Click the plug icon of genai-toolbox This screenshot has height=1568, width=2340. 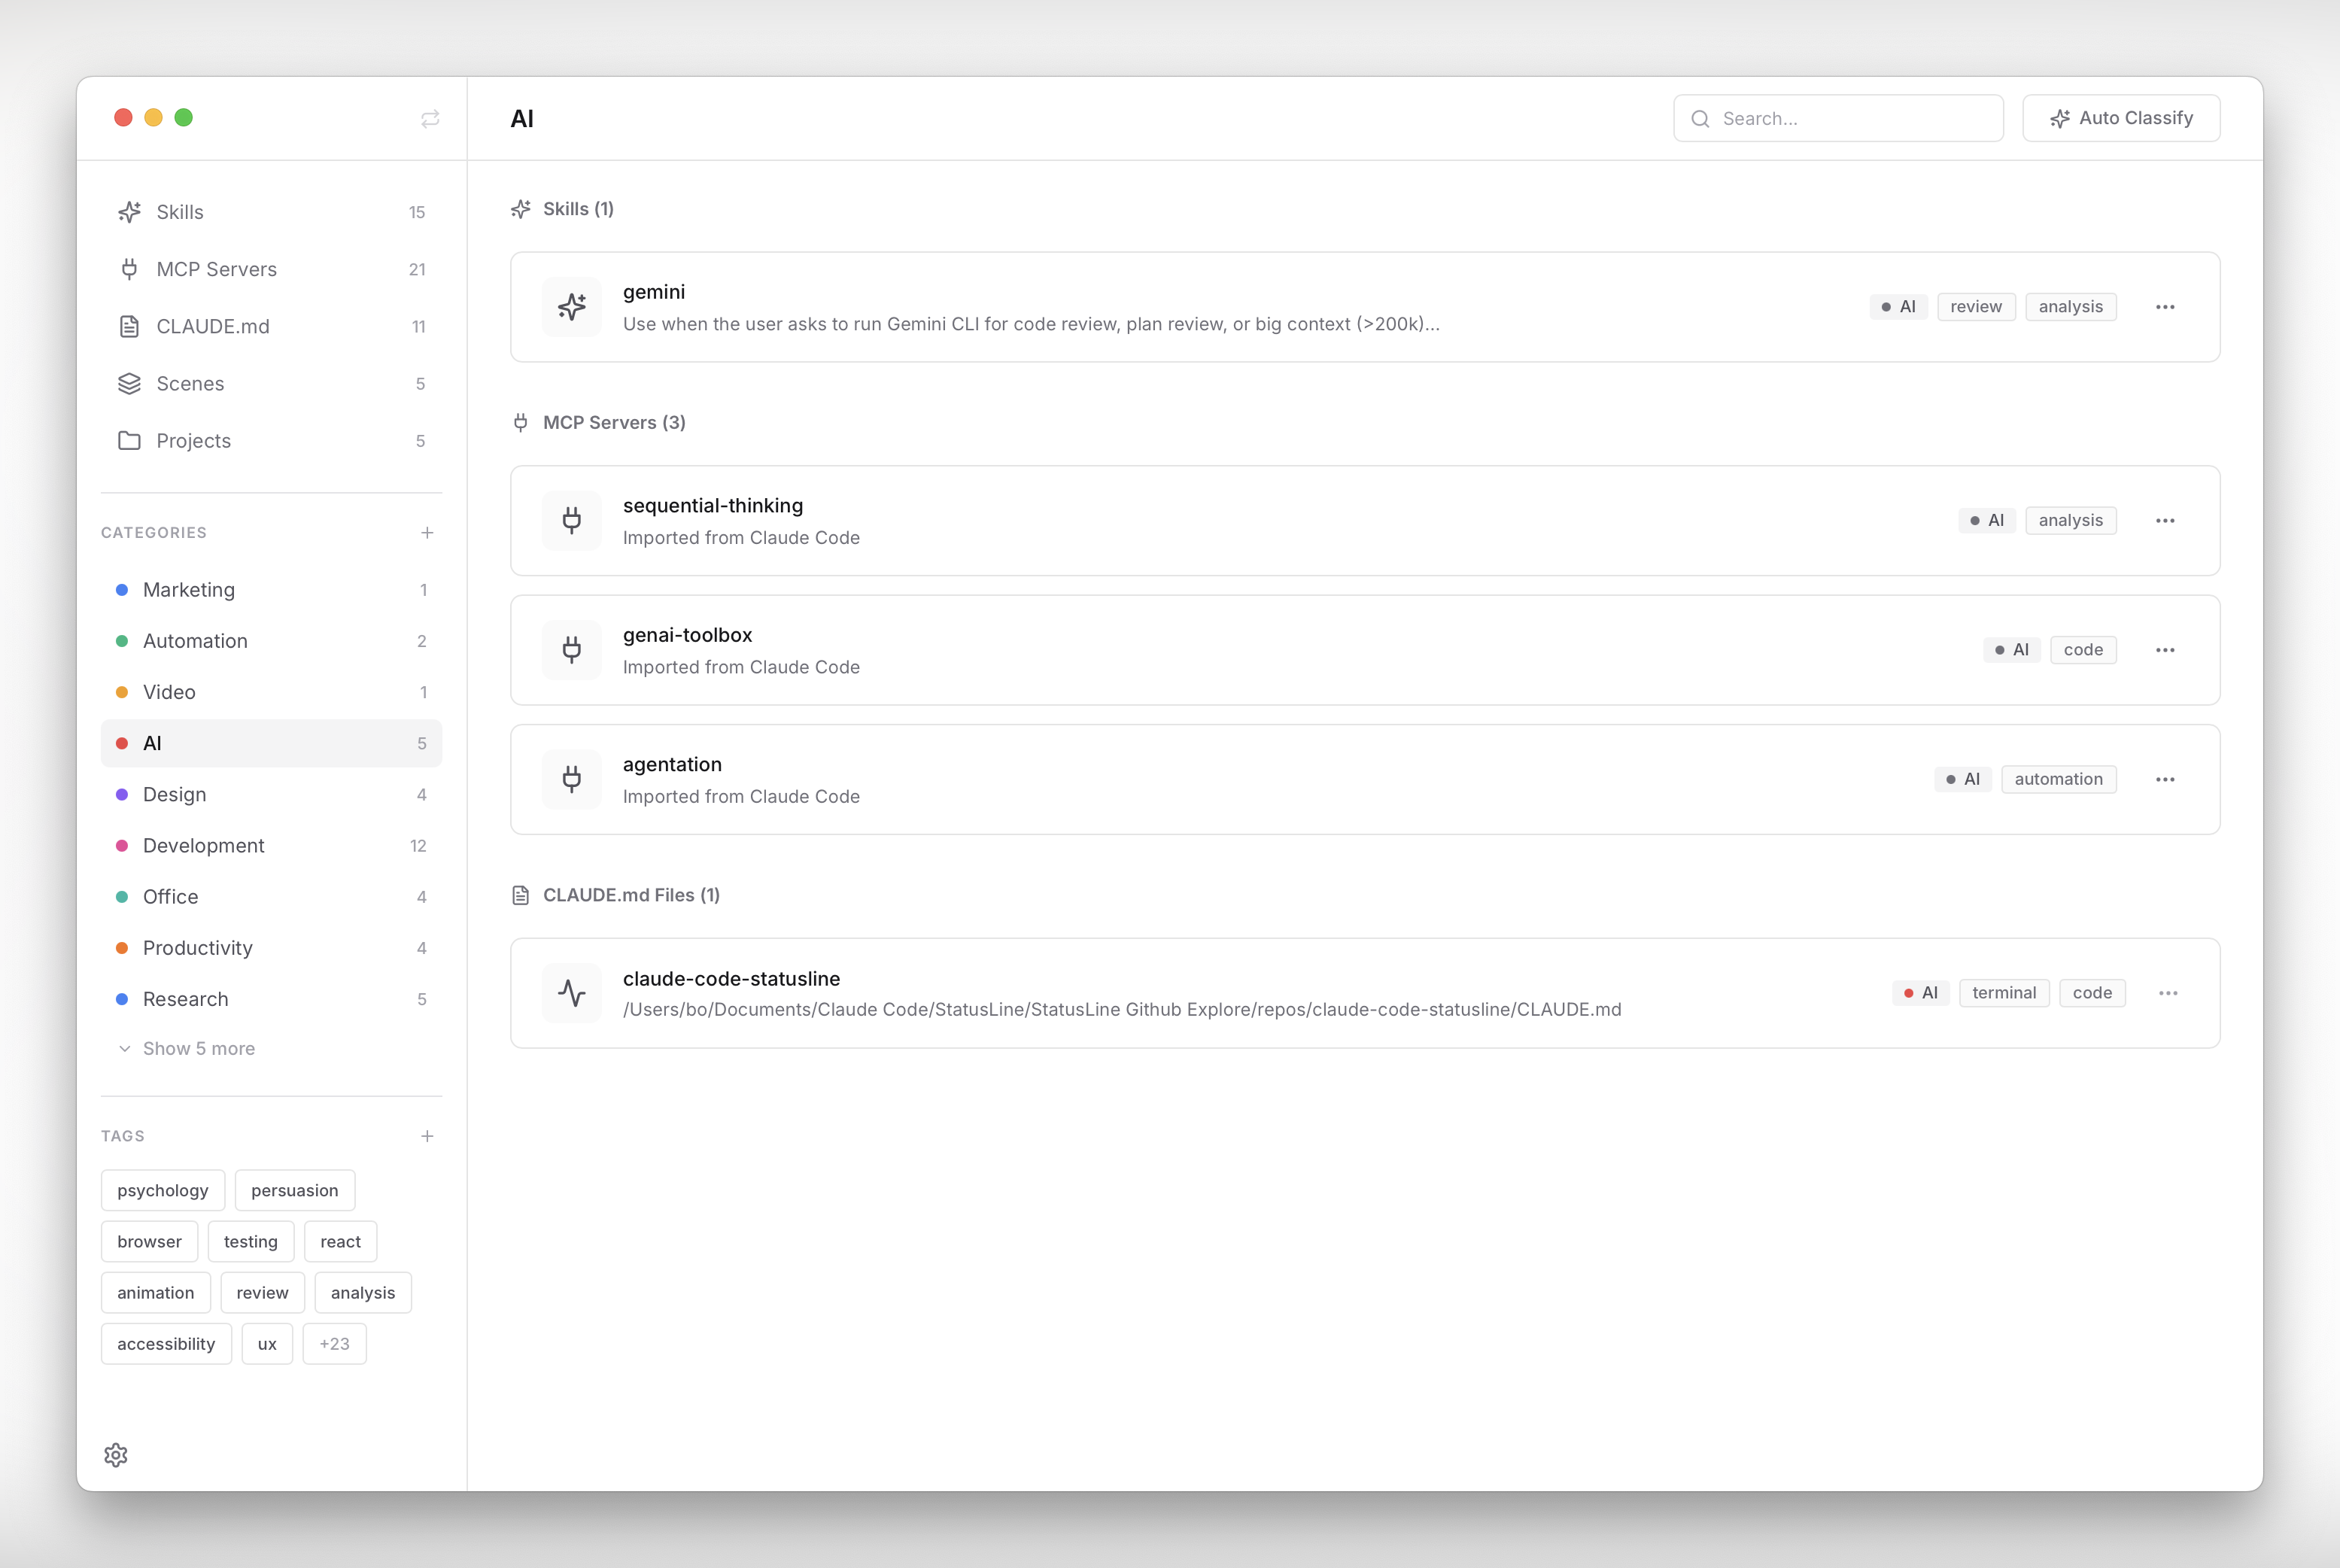point(572,650)
